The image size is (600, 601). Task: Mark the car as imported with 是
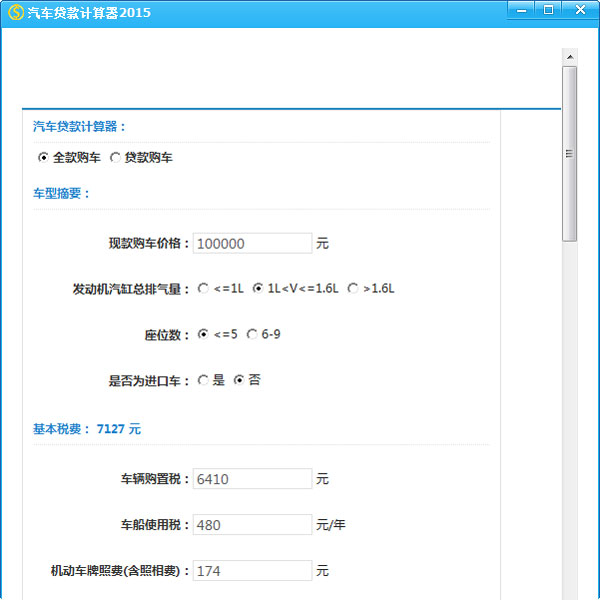tap(203, 380)
